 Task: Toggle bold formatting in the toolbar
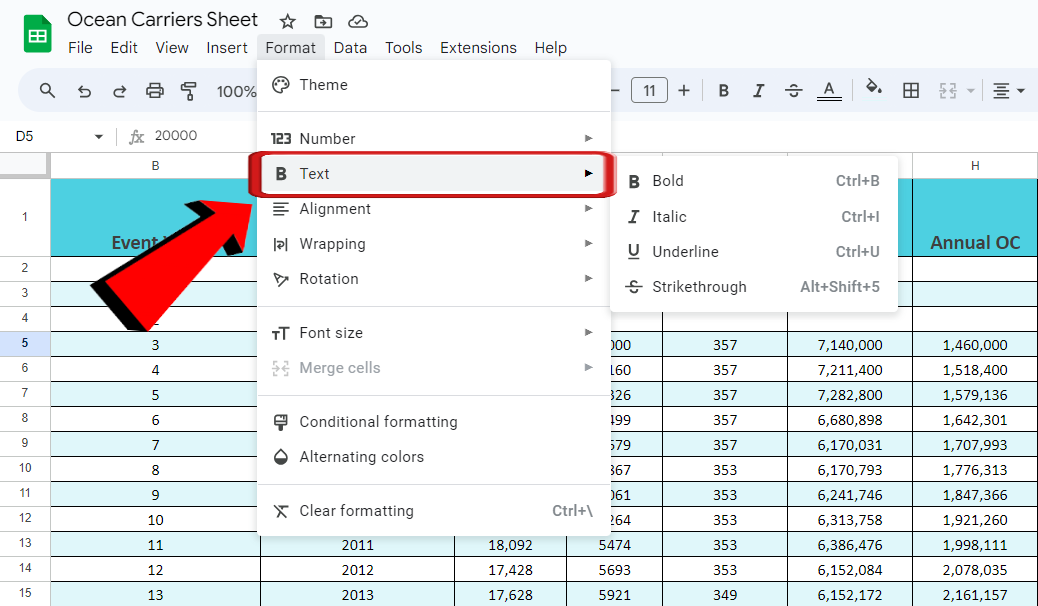[x=723, y=90]
